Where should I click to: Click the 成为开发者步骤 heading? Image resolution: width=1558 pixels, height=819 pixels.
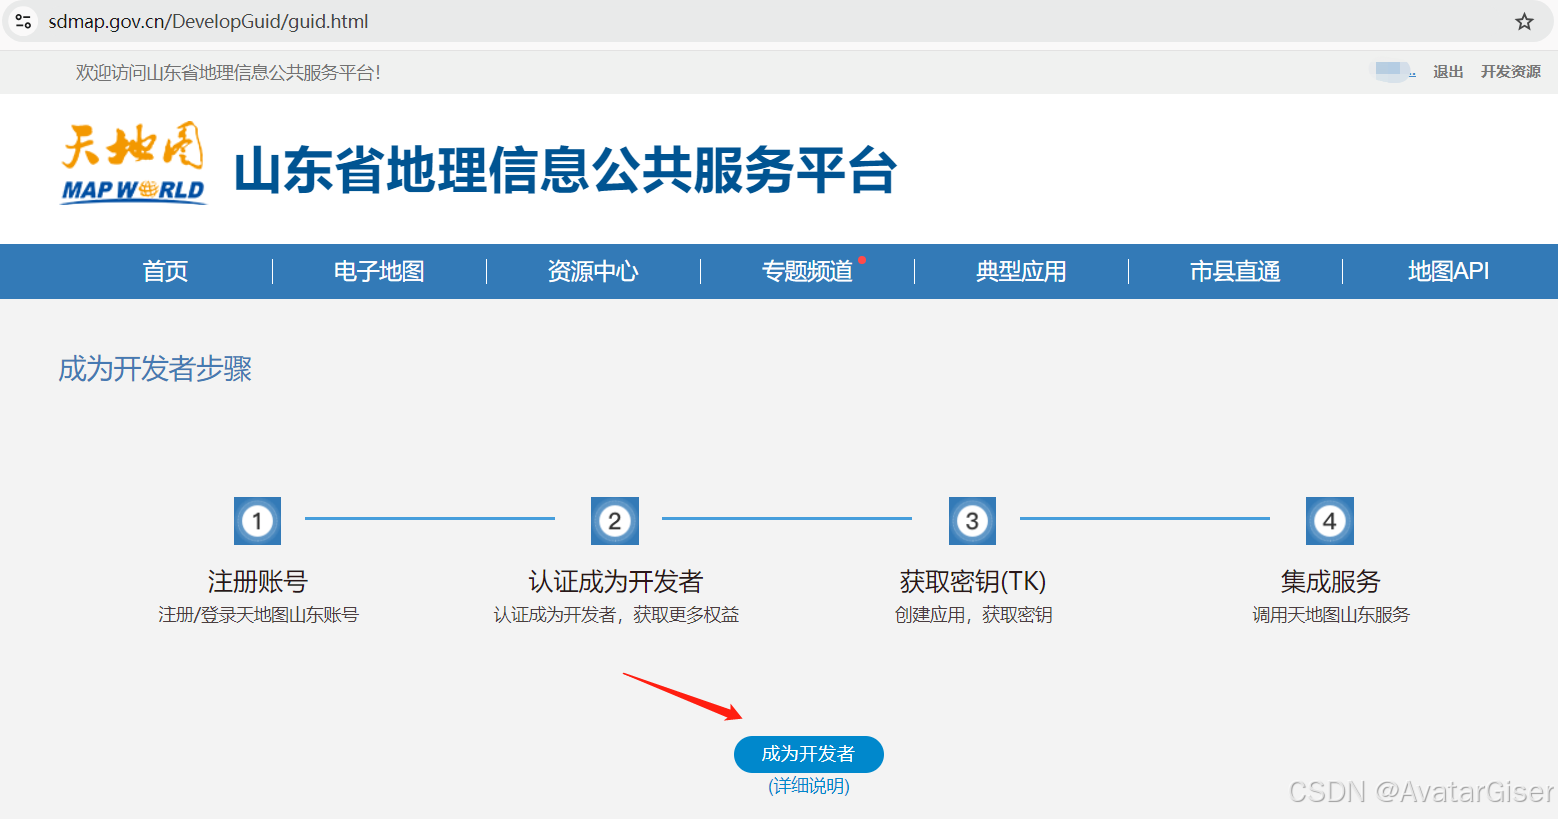pos(155,369)
